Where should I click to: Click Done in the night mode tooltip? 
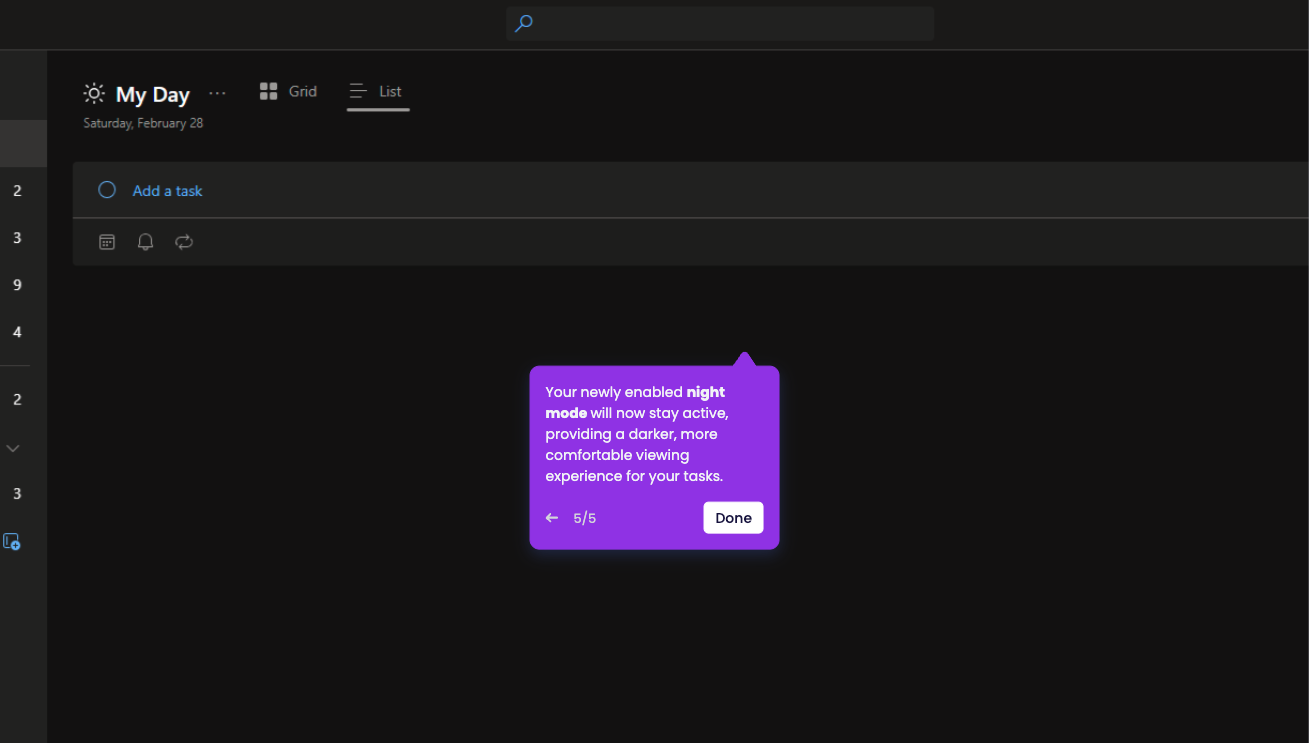click(x=733, y=518)
